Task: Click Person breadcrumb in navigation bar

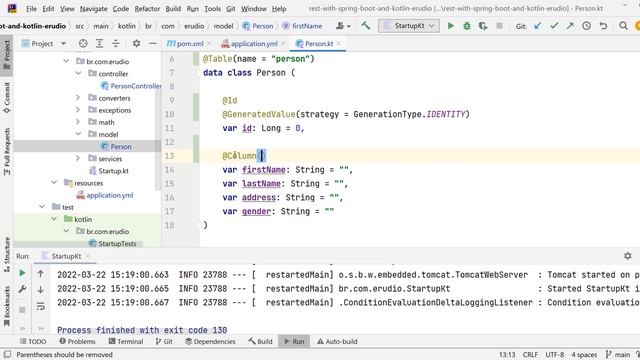Action: [258, 26]
